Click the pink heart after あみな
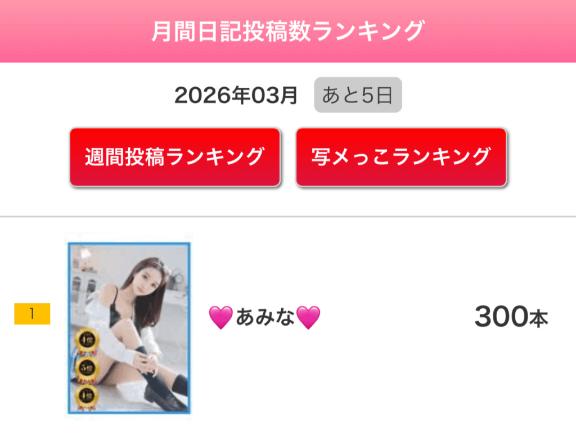This screenshot has width=576, height=437. tap(308, 317)
